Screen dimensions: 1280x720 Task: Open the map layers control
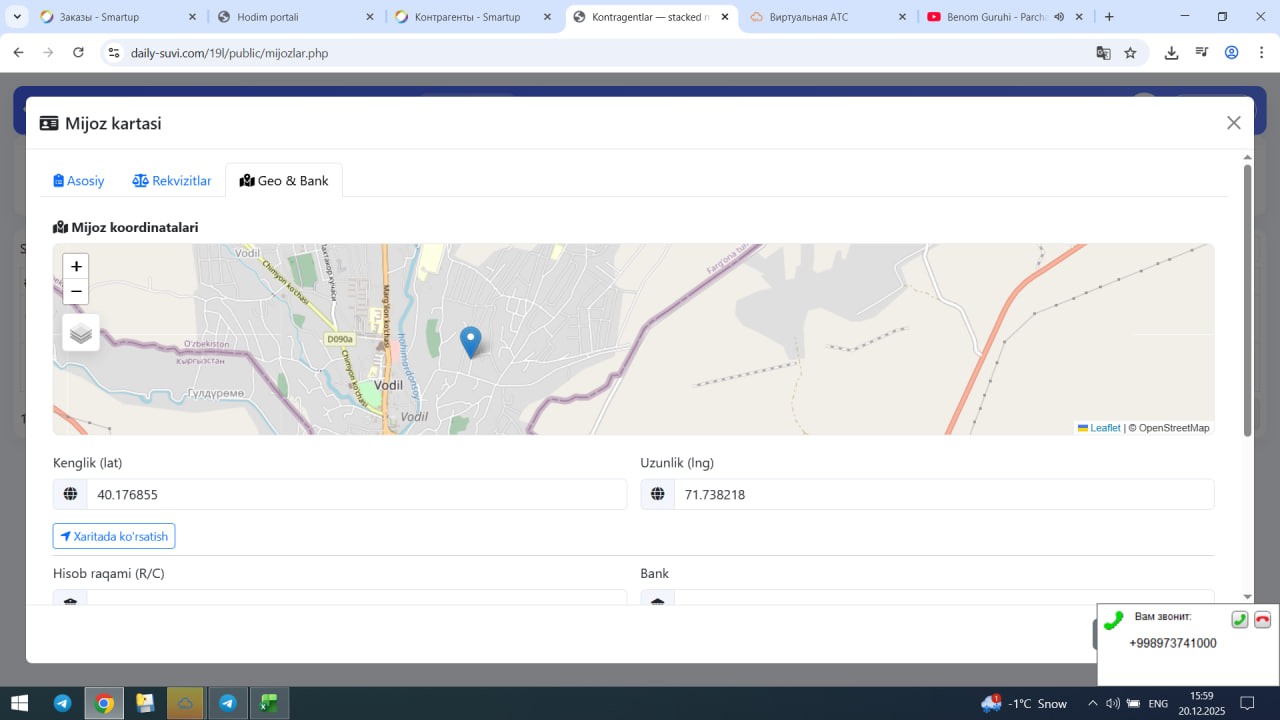coord(81,333)
